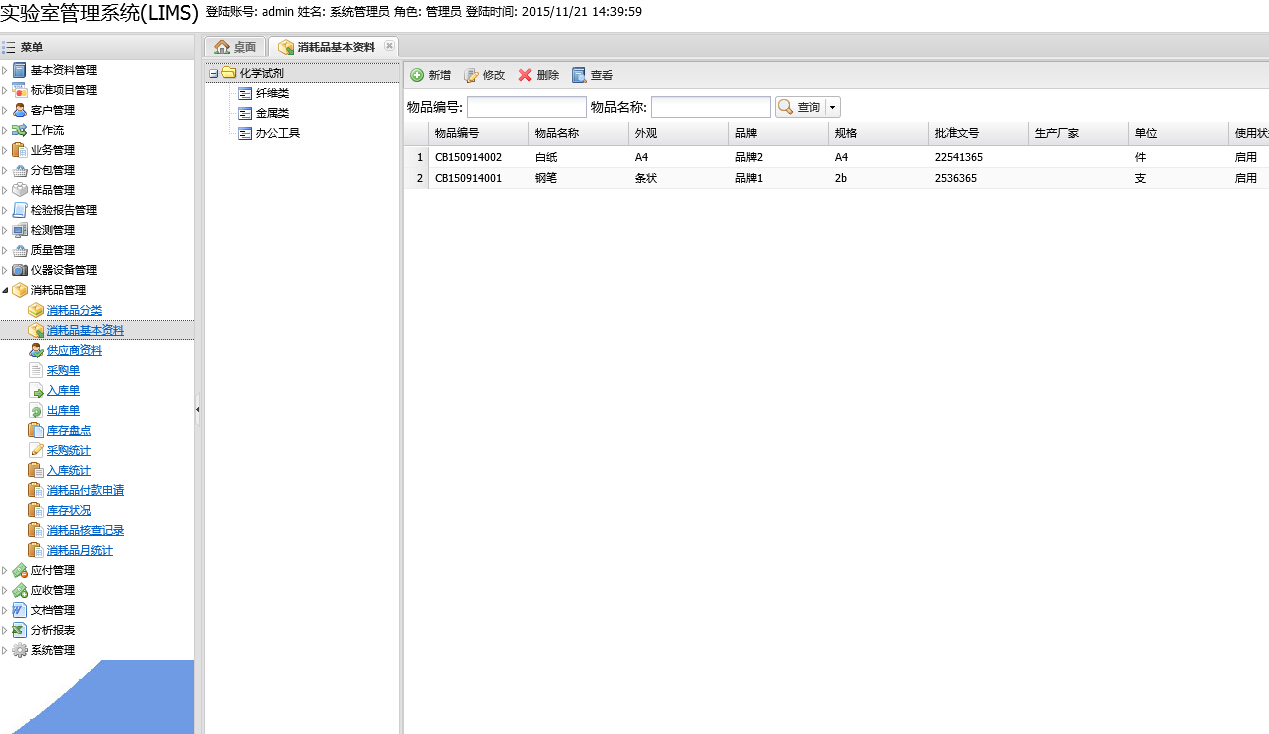Open the 库存盘点 link
Screen dimensions: 1269x734
click(x=69, y=430)
